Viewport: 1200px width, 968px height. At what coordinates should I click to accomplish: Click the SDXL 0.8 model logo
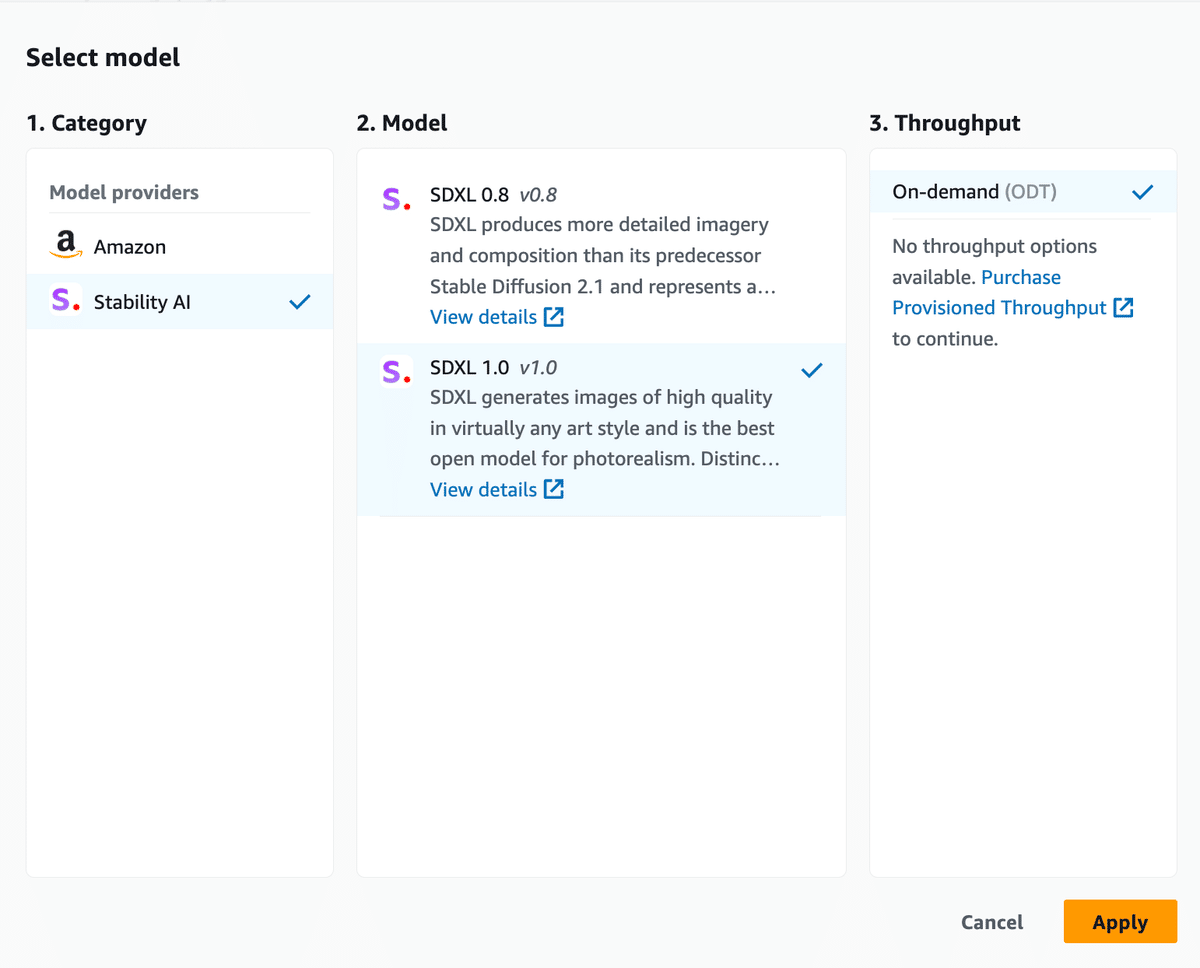coord(396,199)
